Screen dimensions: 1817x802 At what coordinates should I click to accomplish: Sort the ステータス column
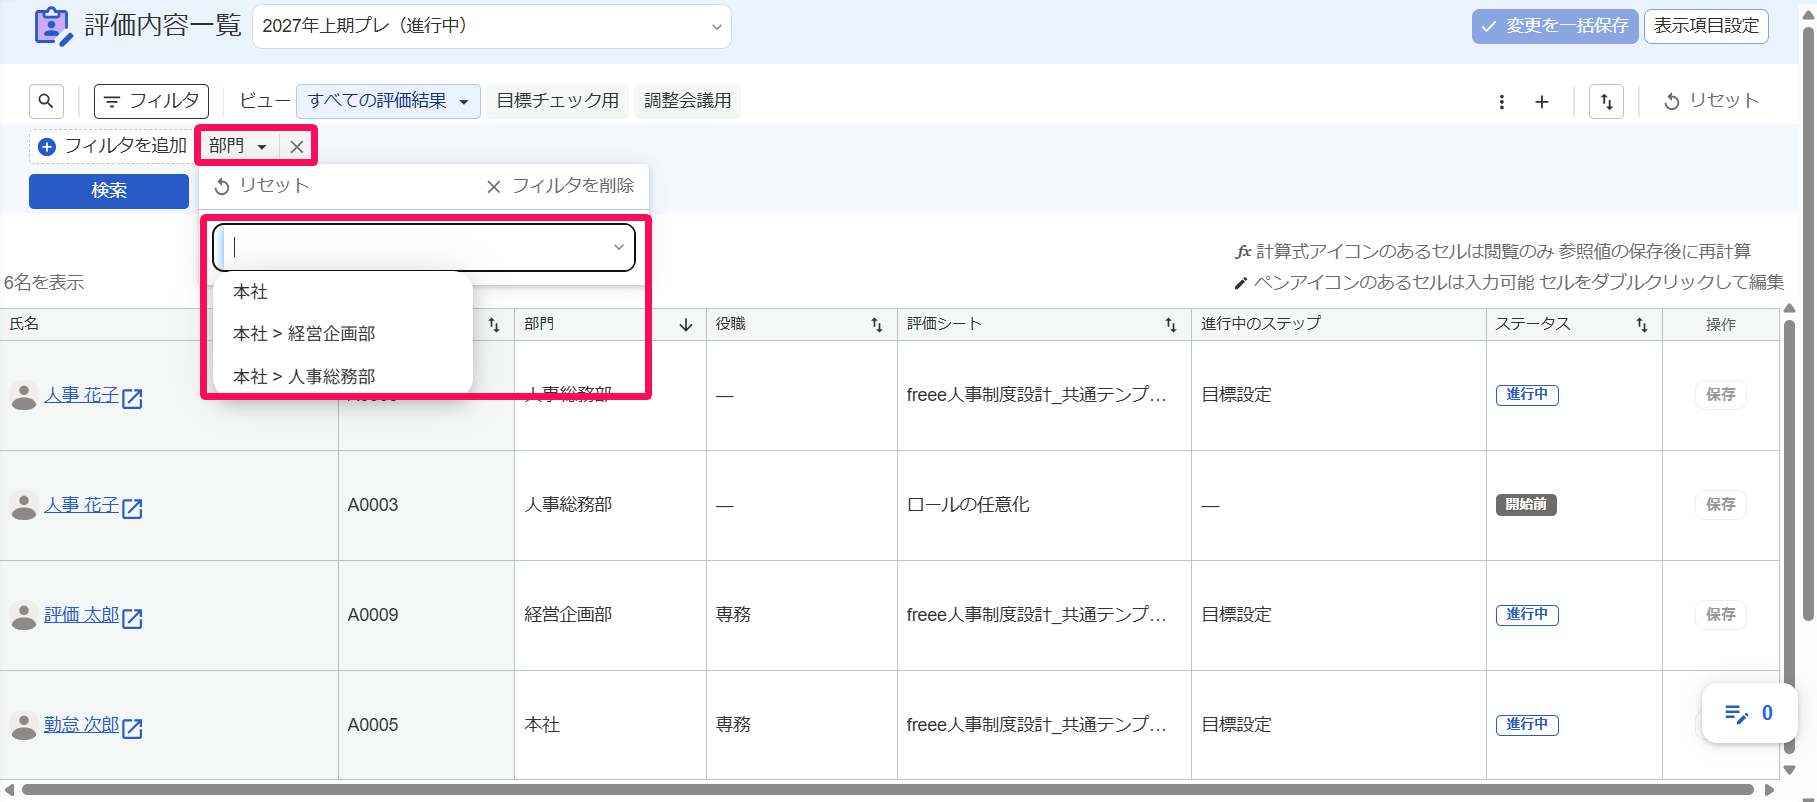tap(1642, 325)
